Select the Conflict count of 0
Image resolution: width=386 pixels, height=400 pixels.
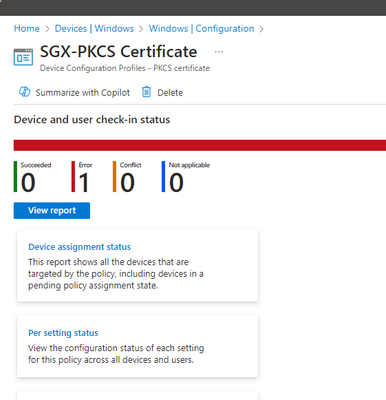127,182
